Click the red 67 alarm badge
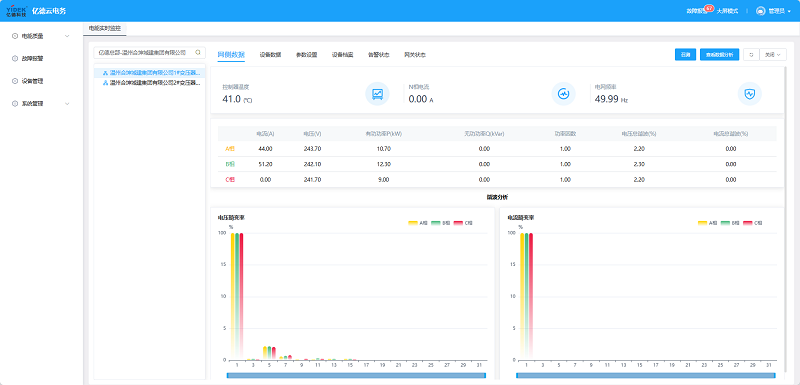 point(709,8)
